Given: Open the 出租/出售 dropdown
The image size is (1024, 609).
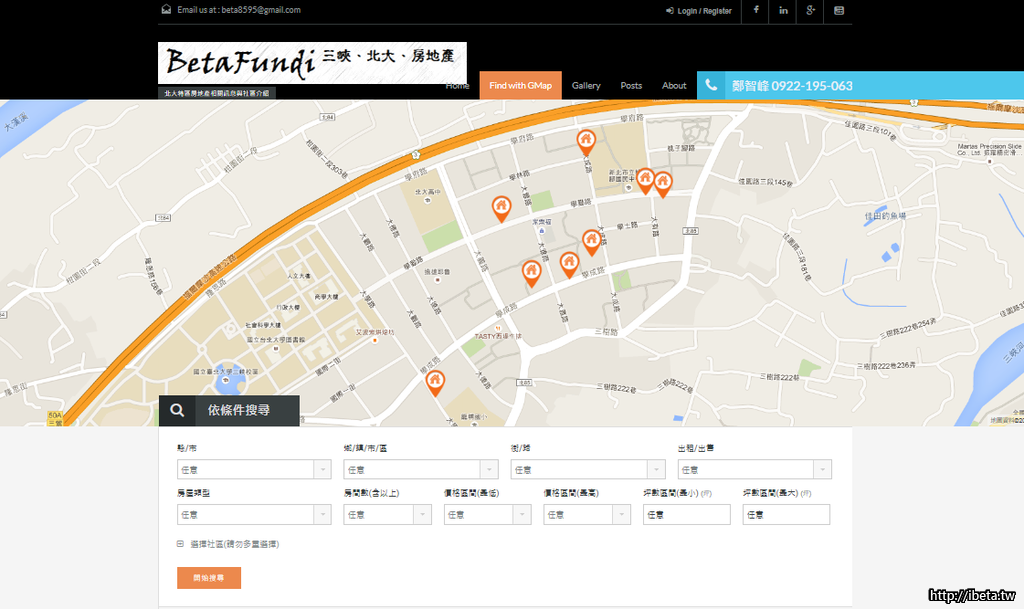Looking at the screenshot, I should pos(754,469).
